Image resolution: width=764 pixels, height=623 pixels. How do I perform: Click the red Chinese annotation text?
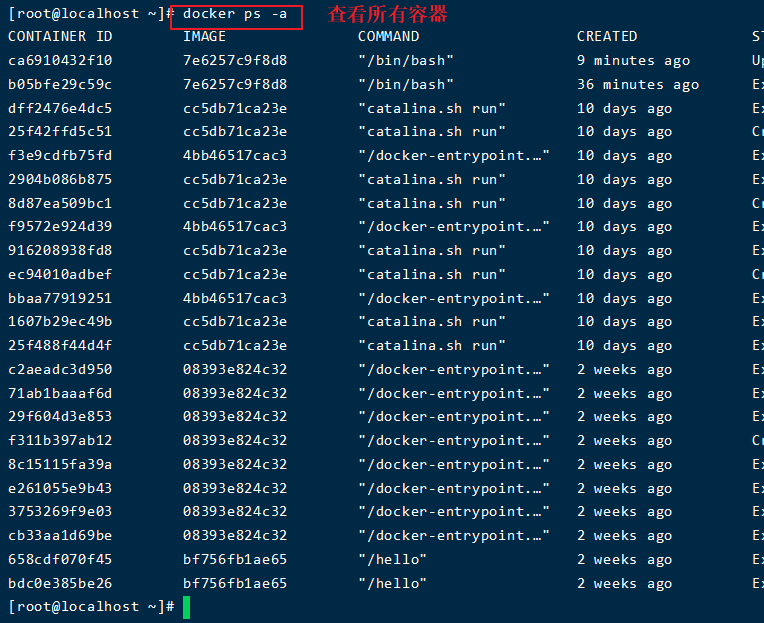tap(387, 14)
